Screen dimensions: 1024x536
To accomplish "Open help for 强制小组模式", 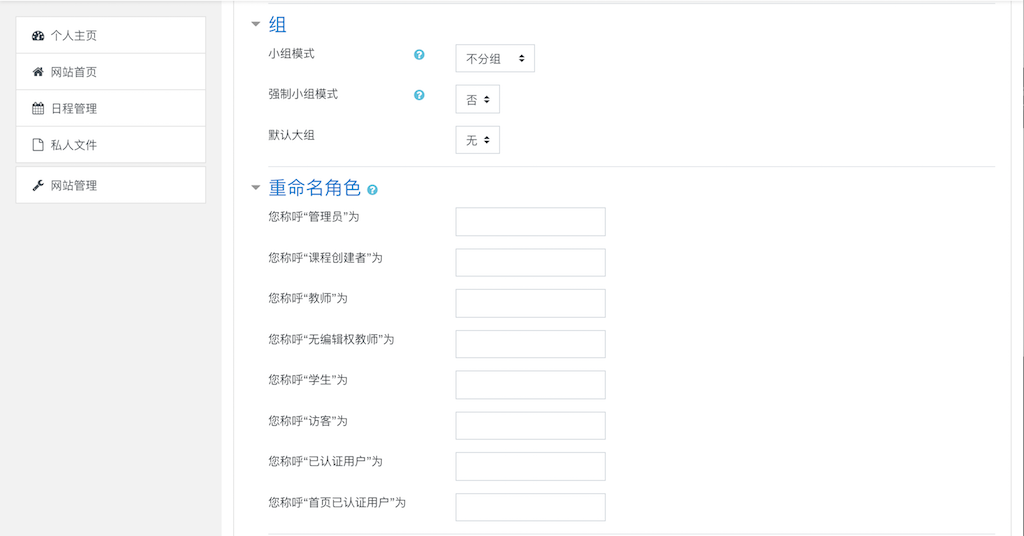I will [x=419, y=95].
